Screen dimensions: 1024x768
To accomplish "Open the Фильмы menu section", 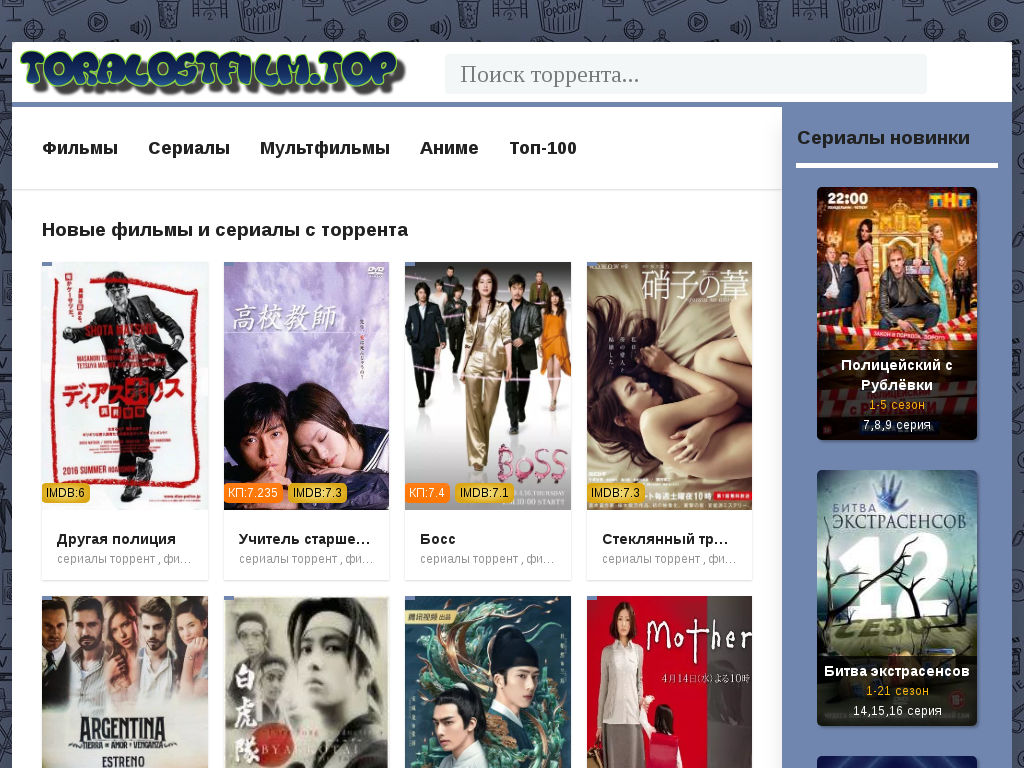I will coord(80,148).
